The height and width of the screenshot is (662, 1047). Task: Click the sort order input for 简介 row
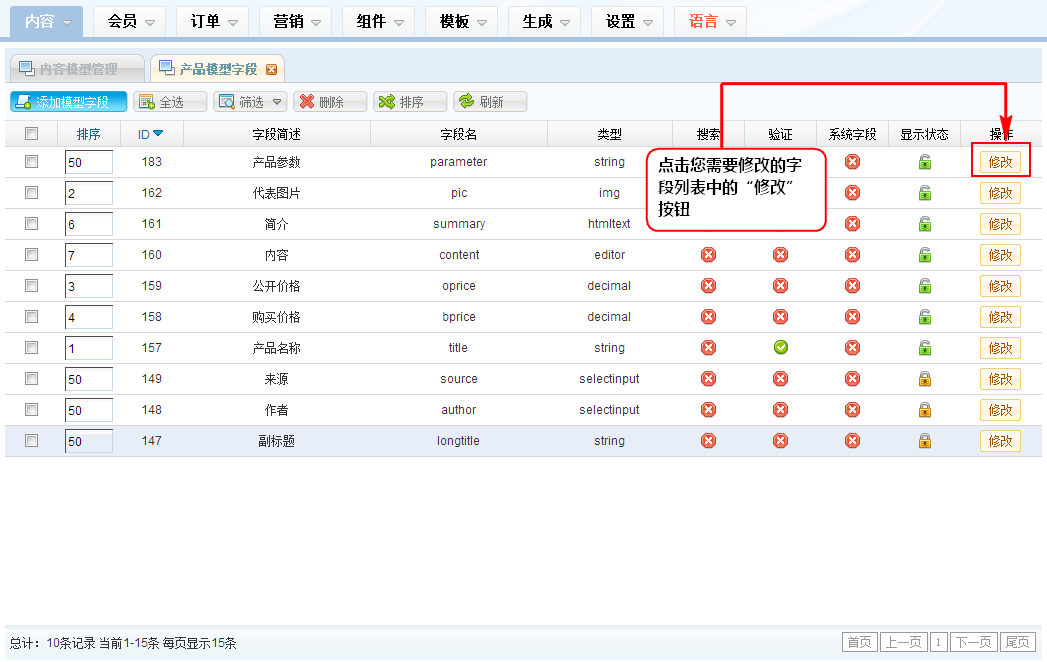click(x=88, y=224)
